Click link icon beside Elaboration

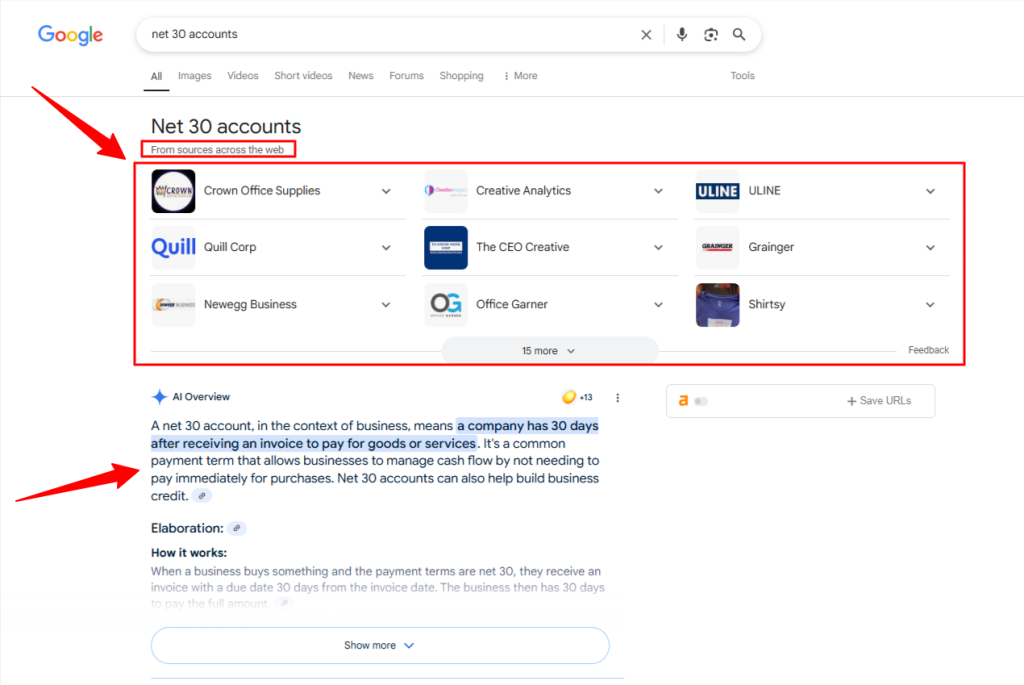pyautogui.click(x=236, y=528)
